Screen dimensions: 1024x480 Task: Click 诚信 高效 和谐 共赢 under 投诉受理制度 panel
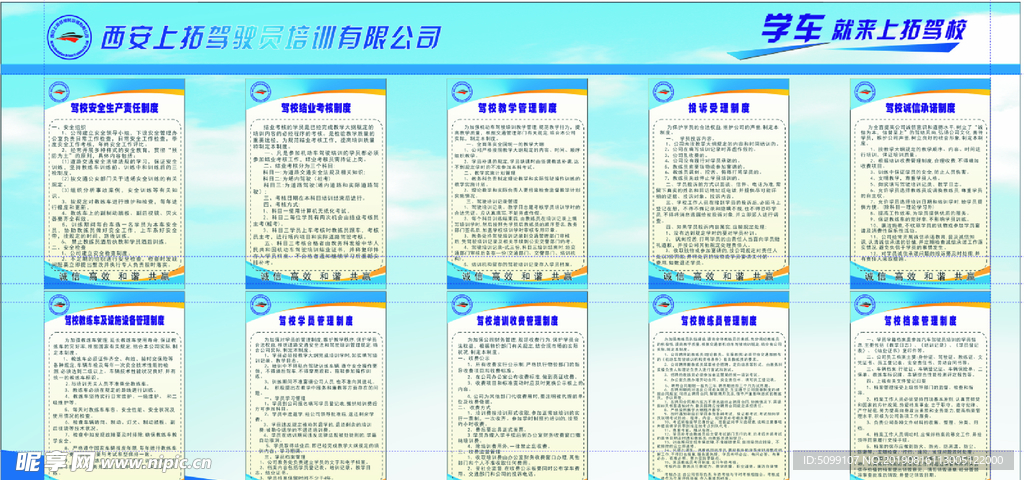719,277
